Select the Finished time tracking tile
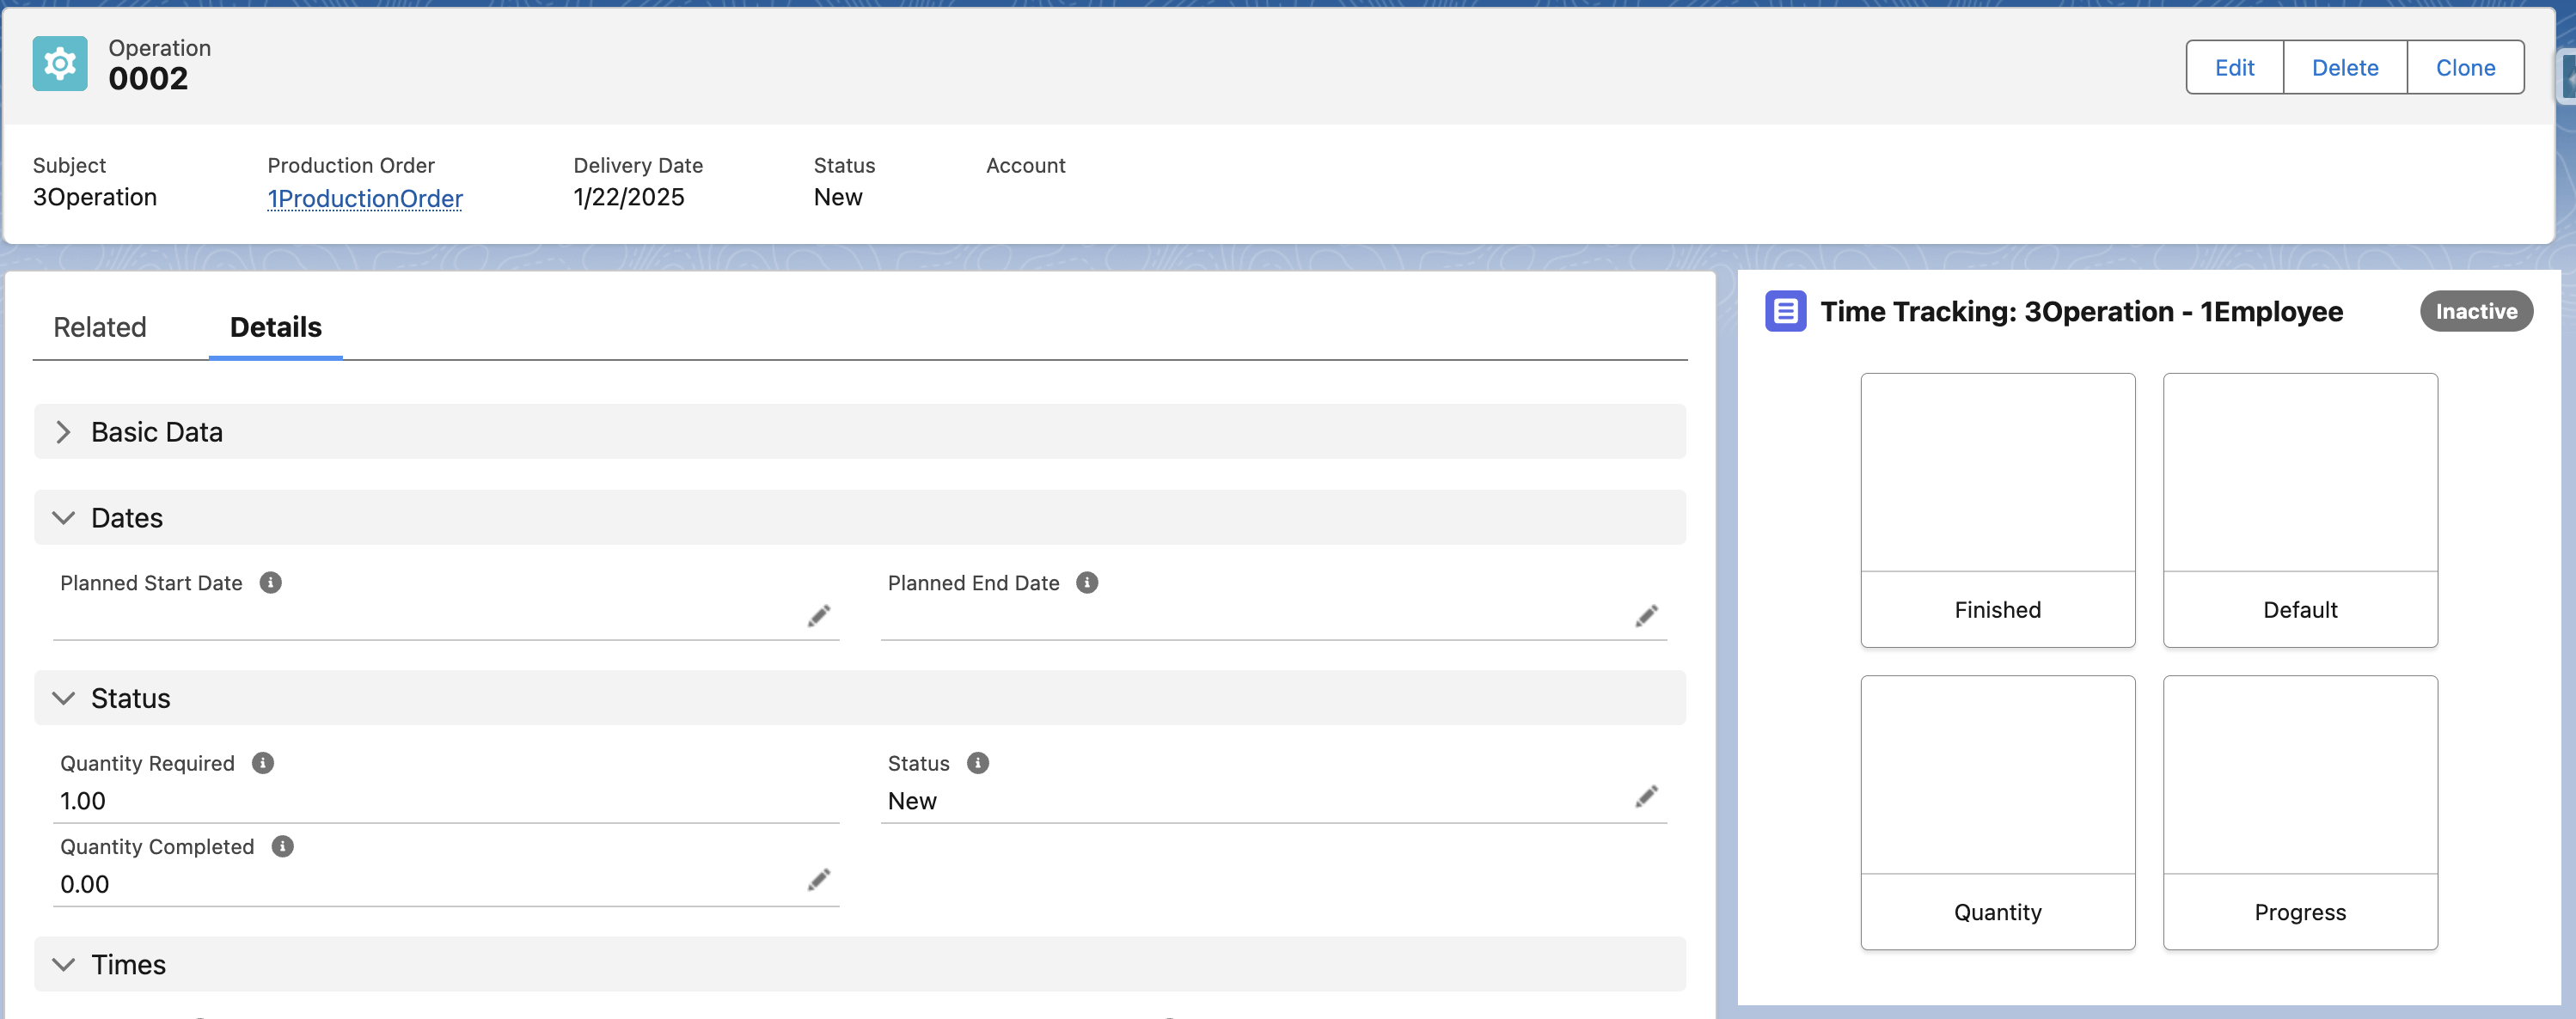The height and width of the screenshot is (1019, 2576). 1997,510
